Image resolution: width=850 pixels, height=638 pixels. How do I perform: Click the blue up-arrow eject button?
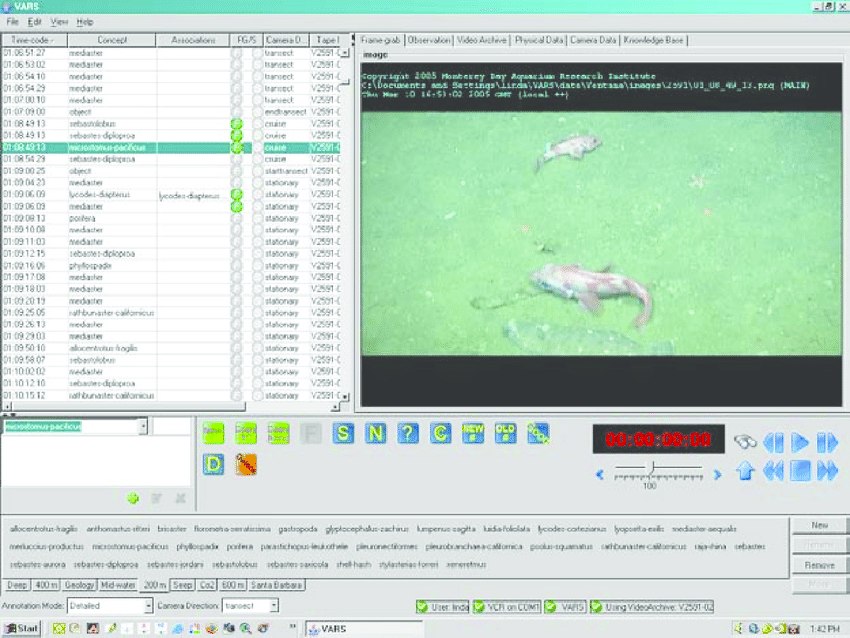click(x=745, y=471)
